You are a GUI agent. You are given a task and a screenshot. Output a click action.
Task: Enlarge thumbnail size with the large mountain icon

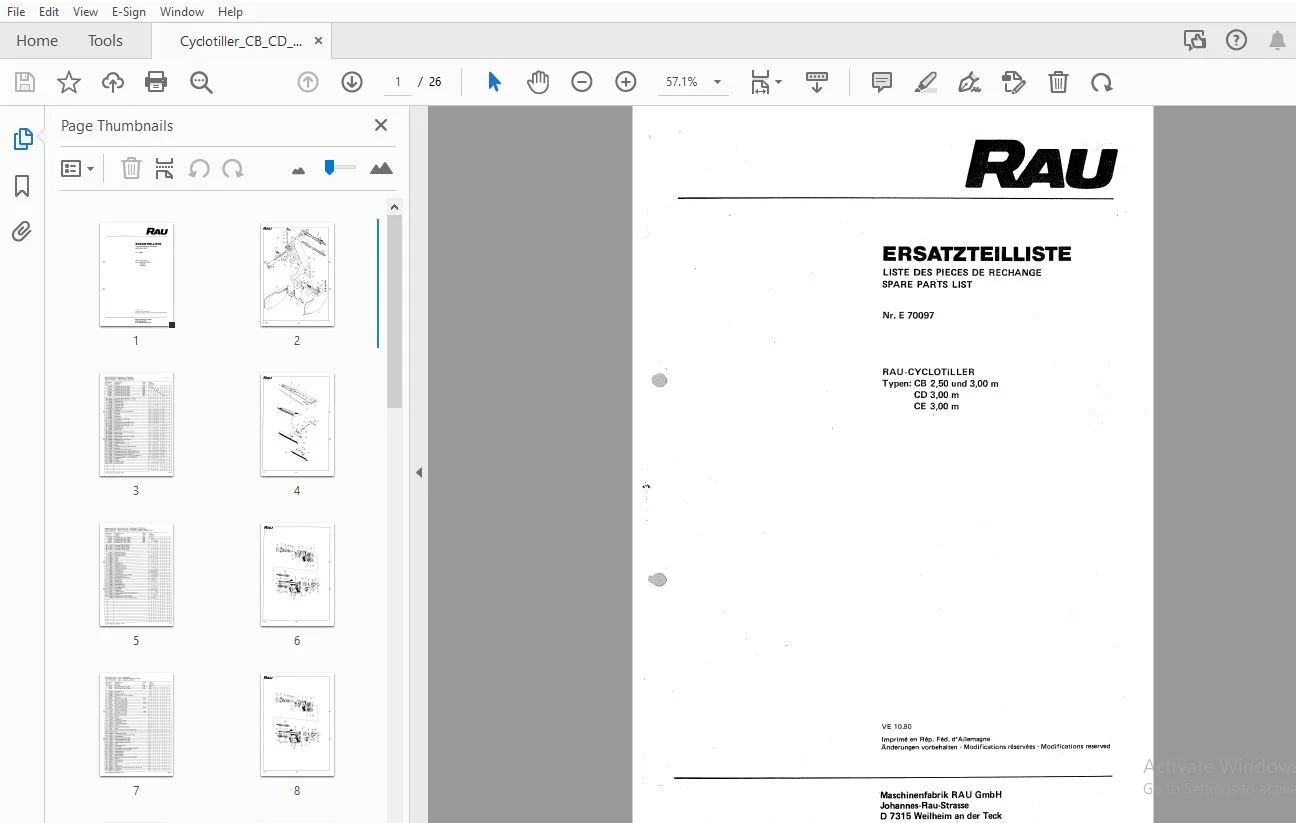(381, 168)
